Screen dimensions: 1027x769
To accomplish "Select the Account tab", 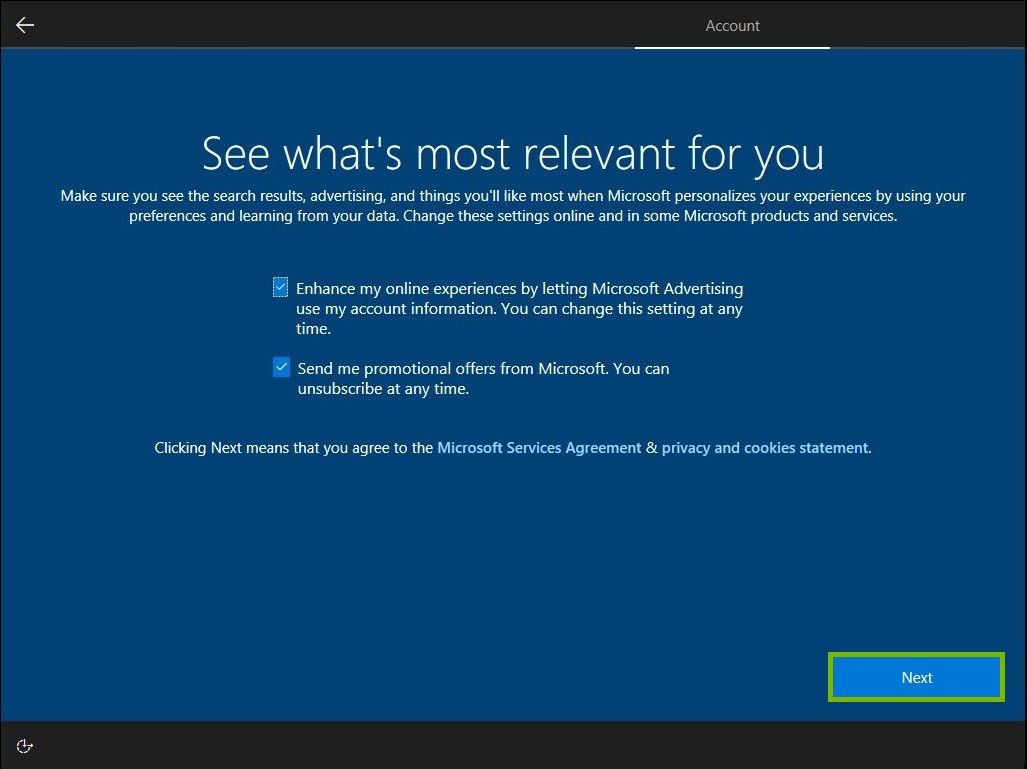I will tap(732, 26).
